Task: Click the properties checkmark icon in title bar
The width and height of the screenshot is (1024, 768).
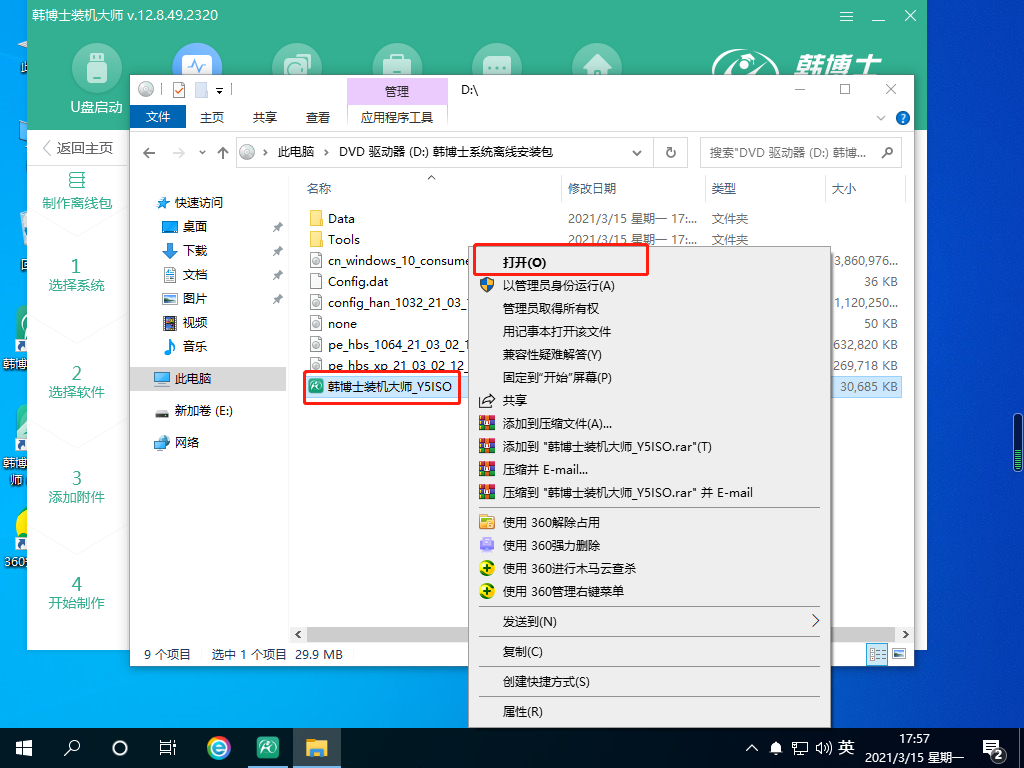Action: pyautogui.click(x=179, y=90)
